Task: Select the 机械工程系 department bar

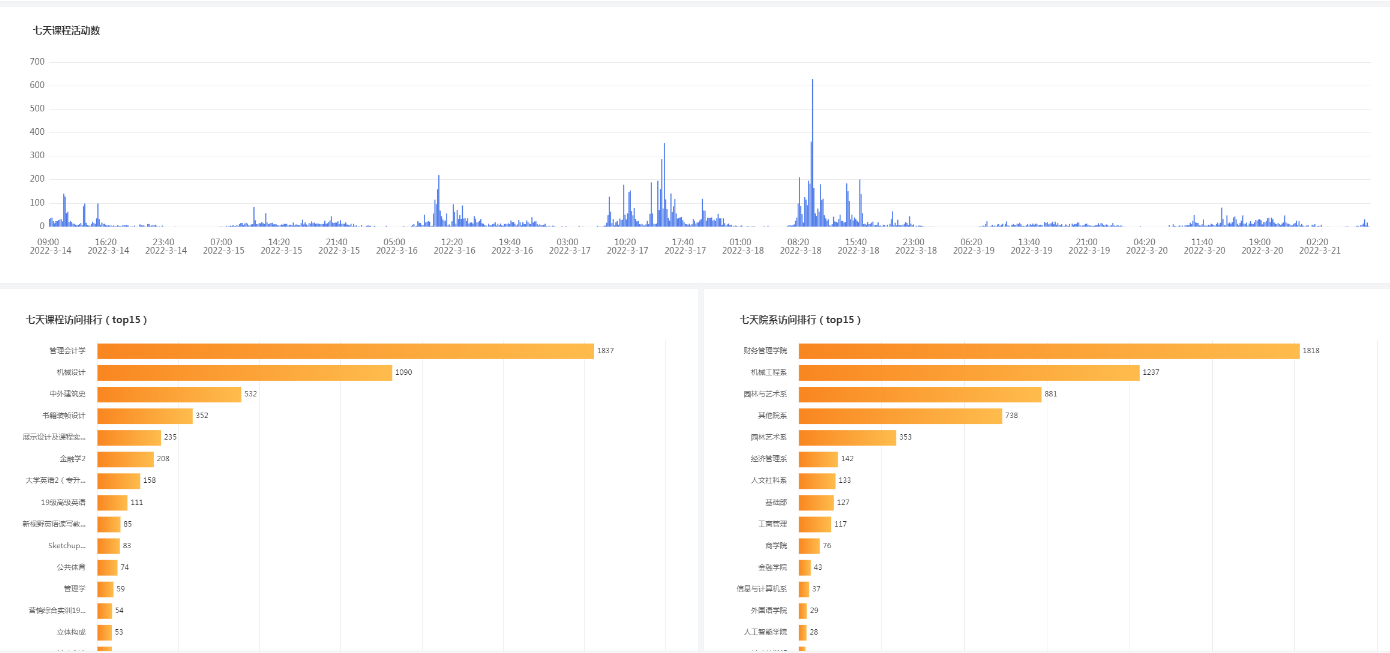Action: click(969, 373)
